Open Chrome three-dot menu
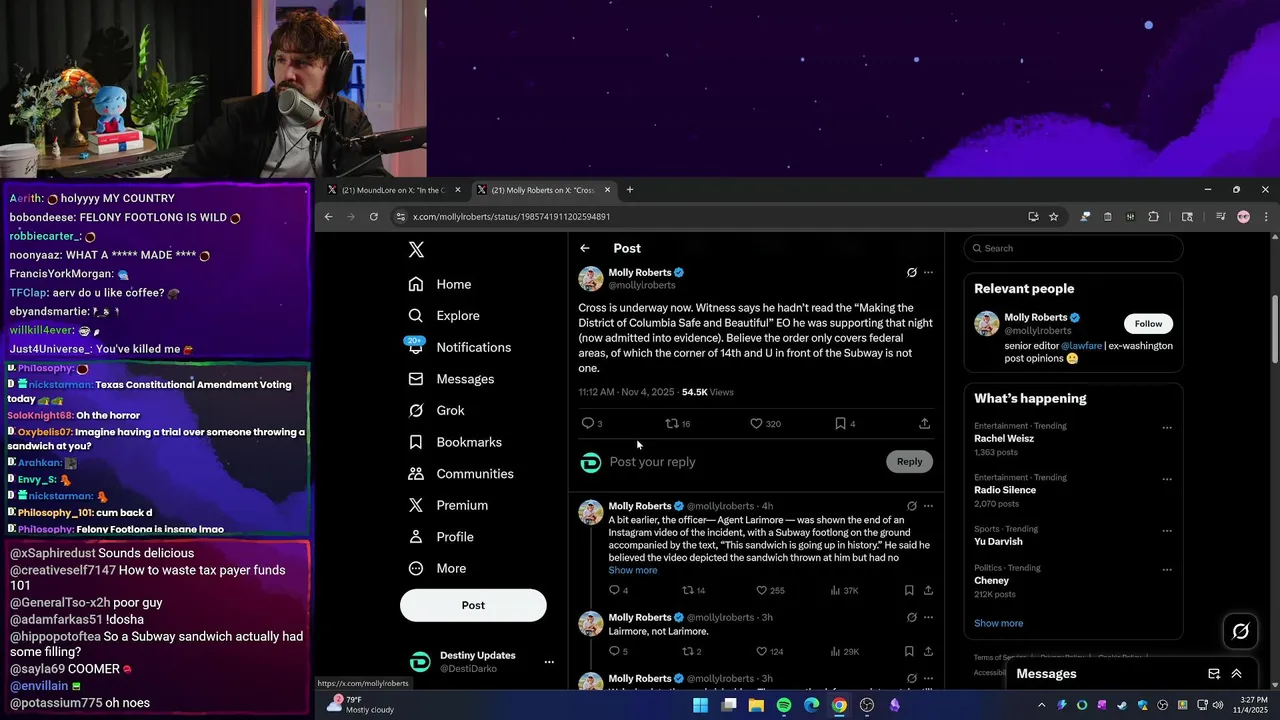The height and width of the screenshot is (720, 1280). (x=1266, y=216)
